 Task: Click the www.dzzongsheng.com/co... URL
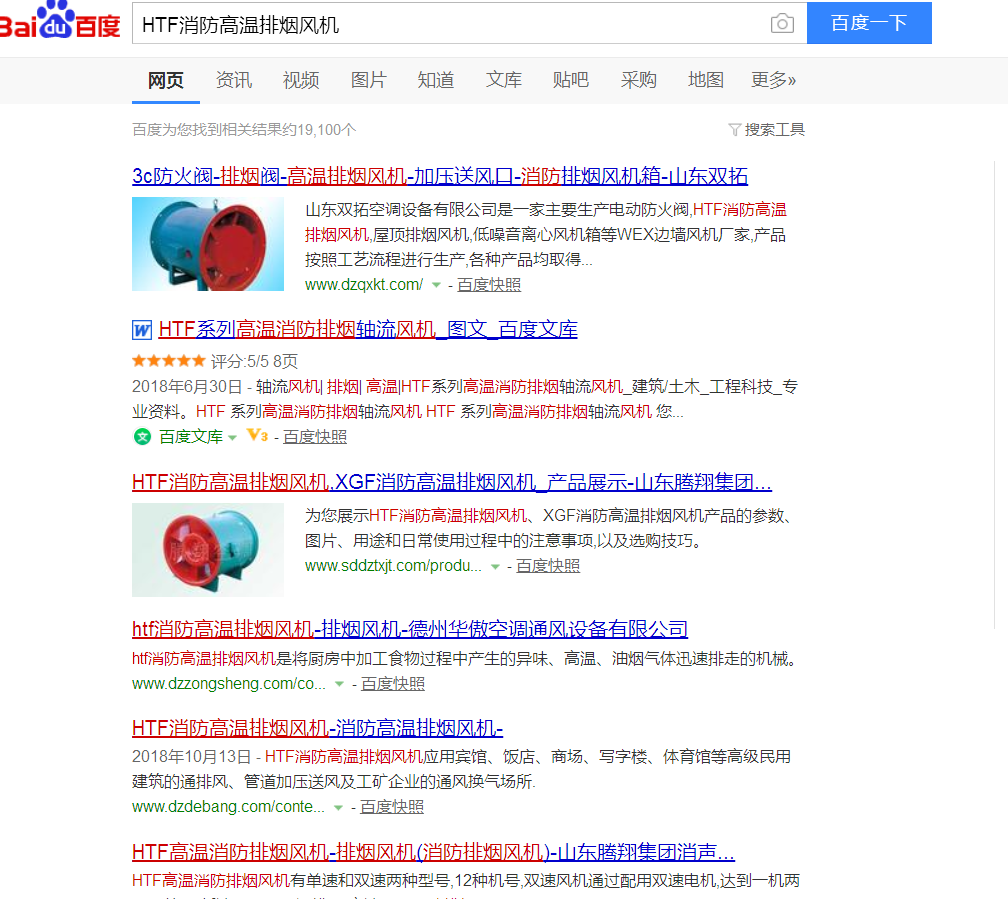tap(229, 684)
